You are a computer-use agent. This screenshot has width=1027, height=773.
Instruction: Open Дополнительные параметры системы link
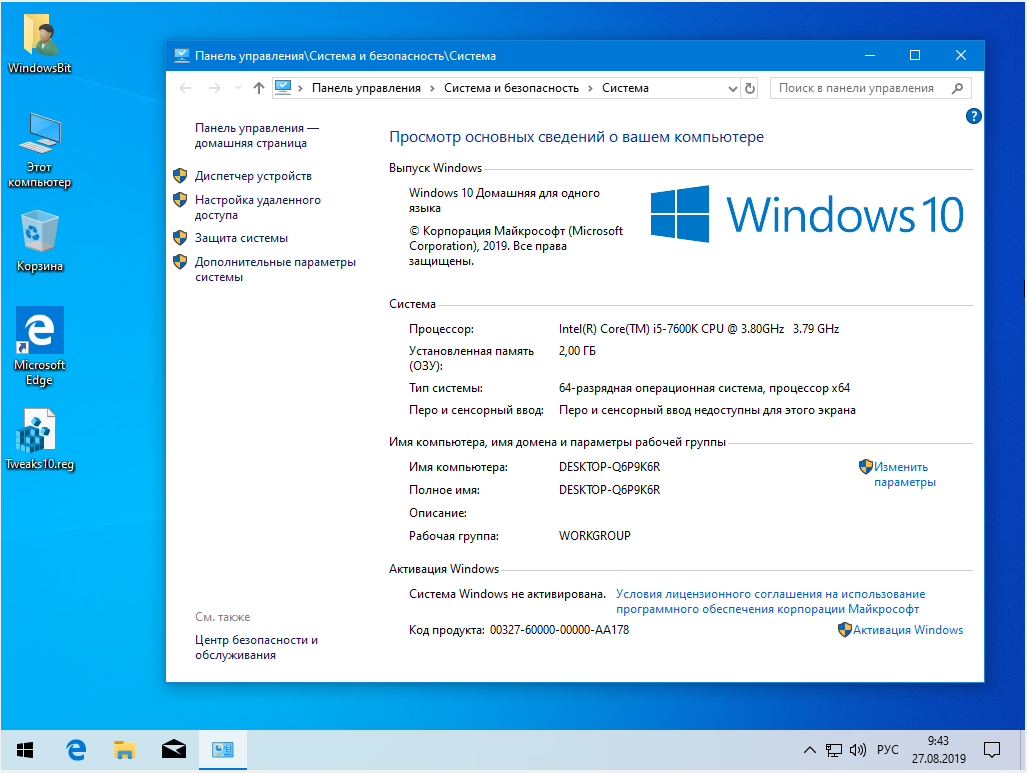pos(275,269)
